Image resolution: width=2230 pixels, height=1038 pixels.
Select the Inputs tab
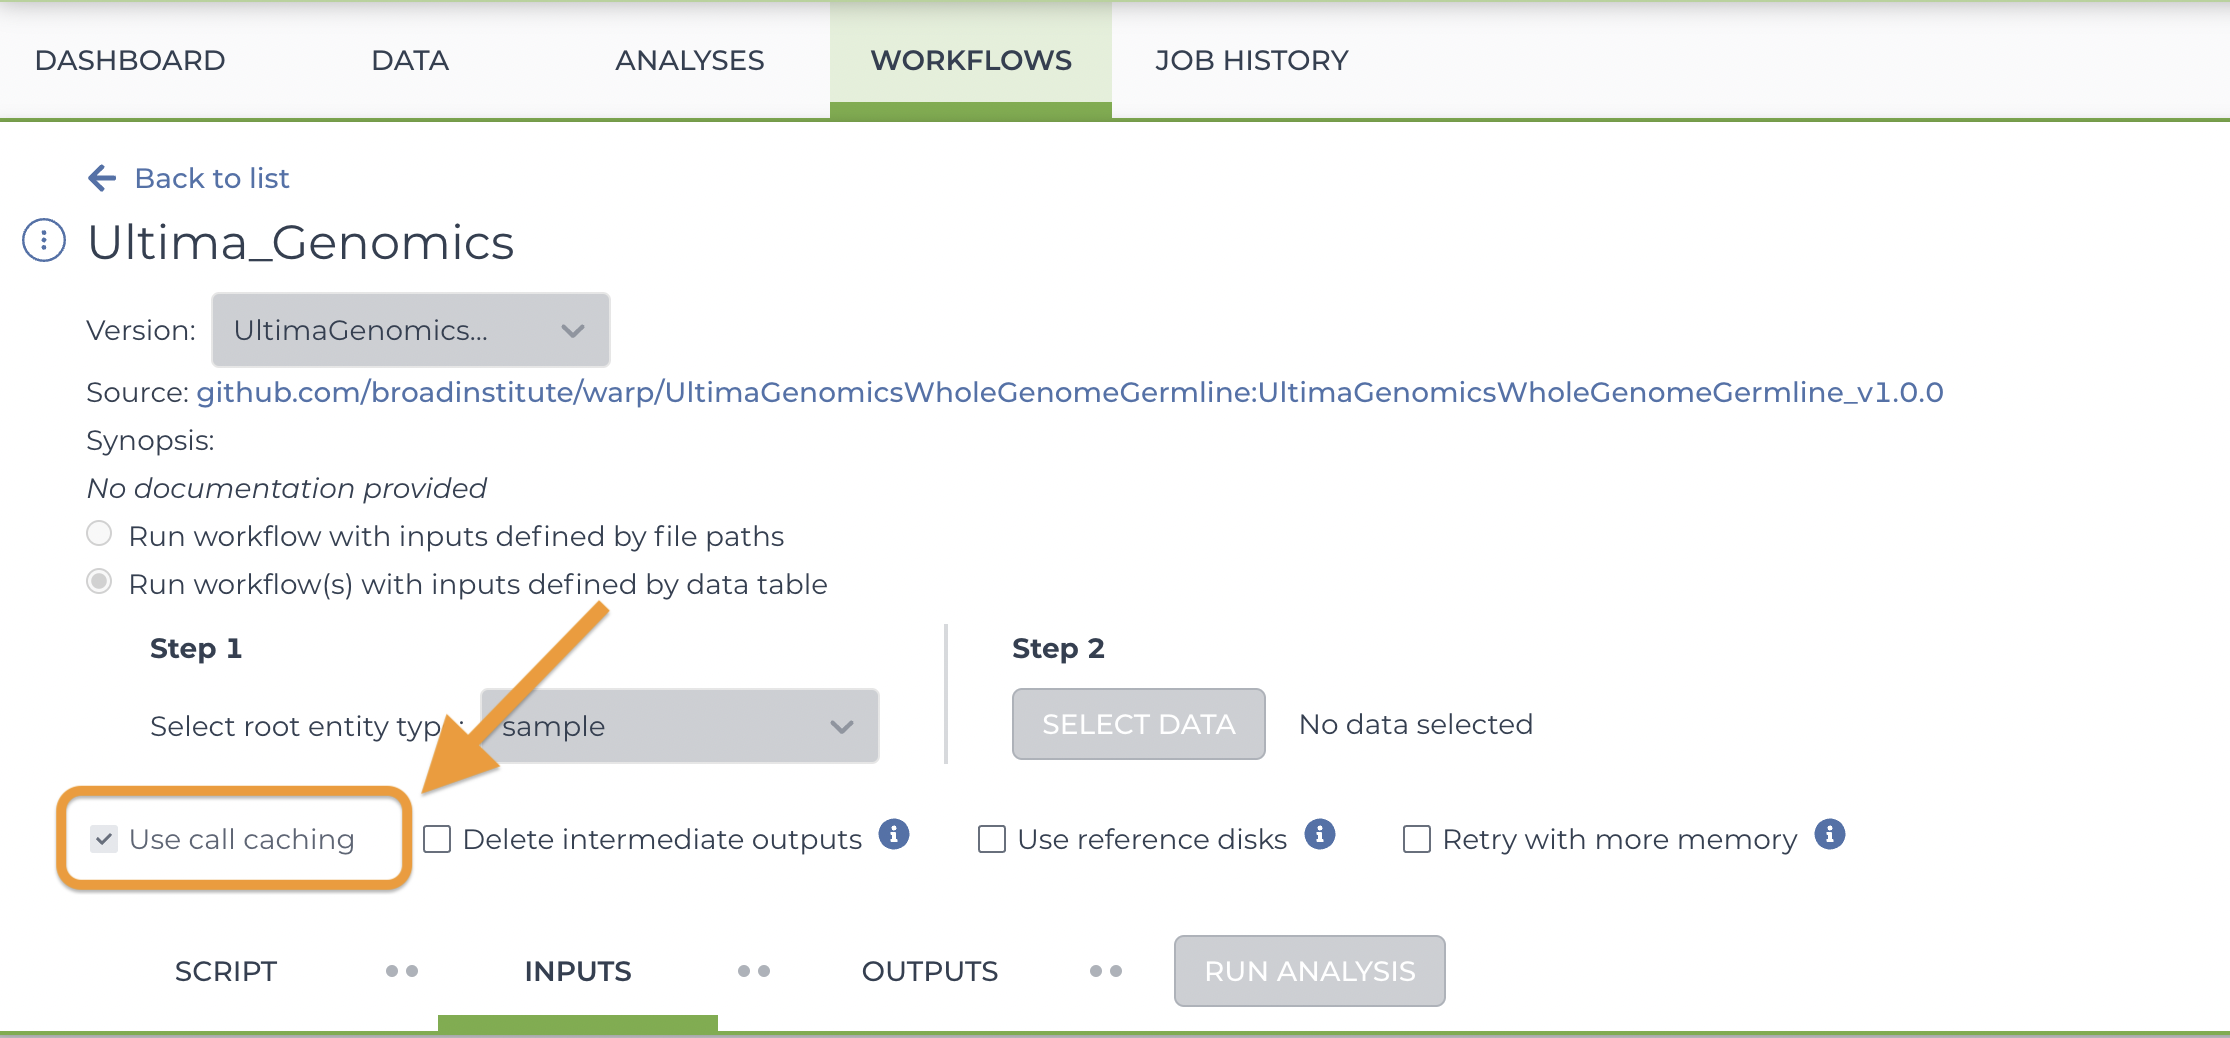click(578, 971)
